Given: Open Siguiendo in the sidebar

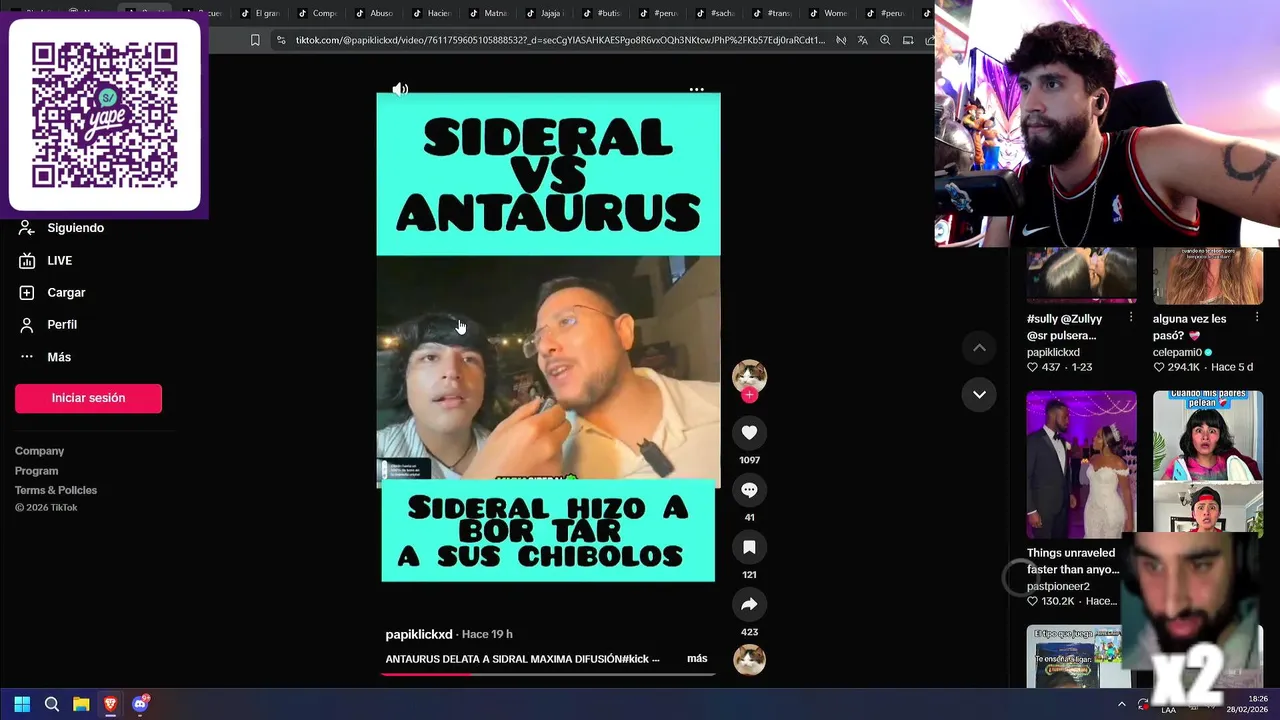Looking at the screenshot, I should click(76, 228).
